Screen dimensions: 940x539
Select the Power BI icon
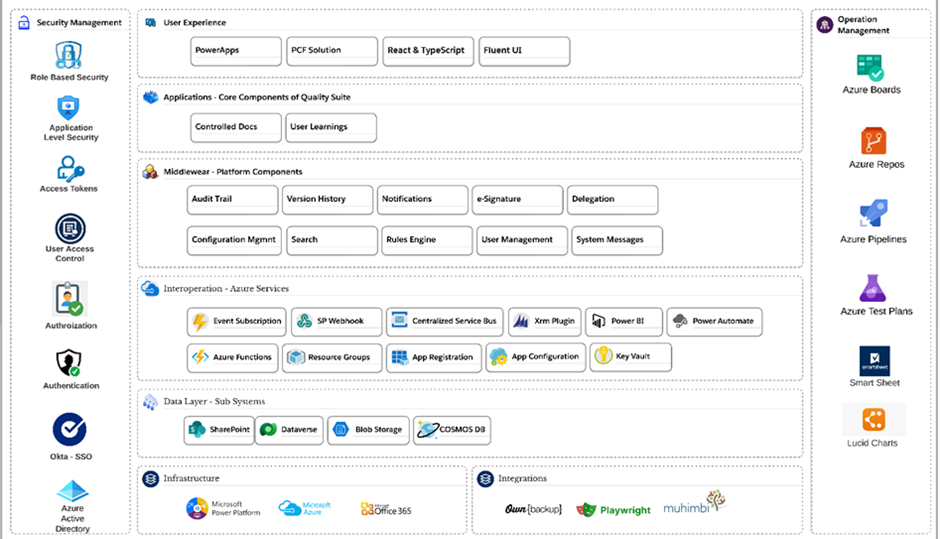coord(598,321)
